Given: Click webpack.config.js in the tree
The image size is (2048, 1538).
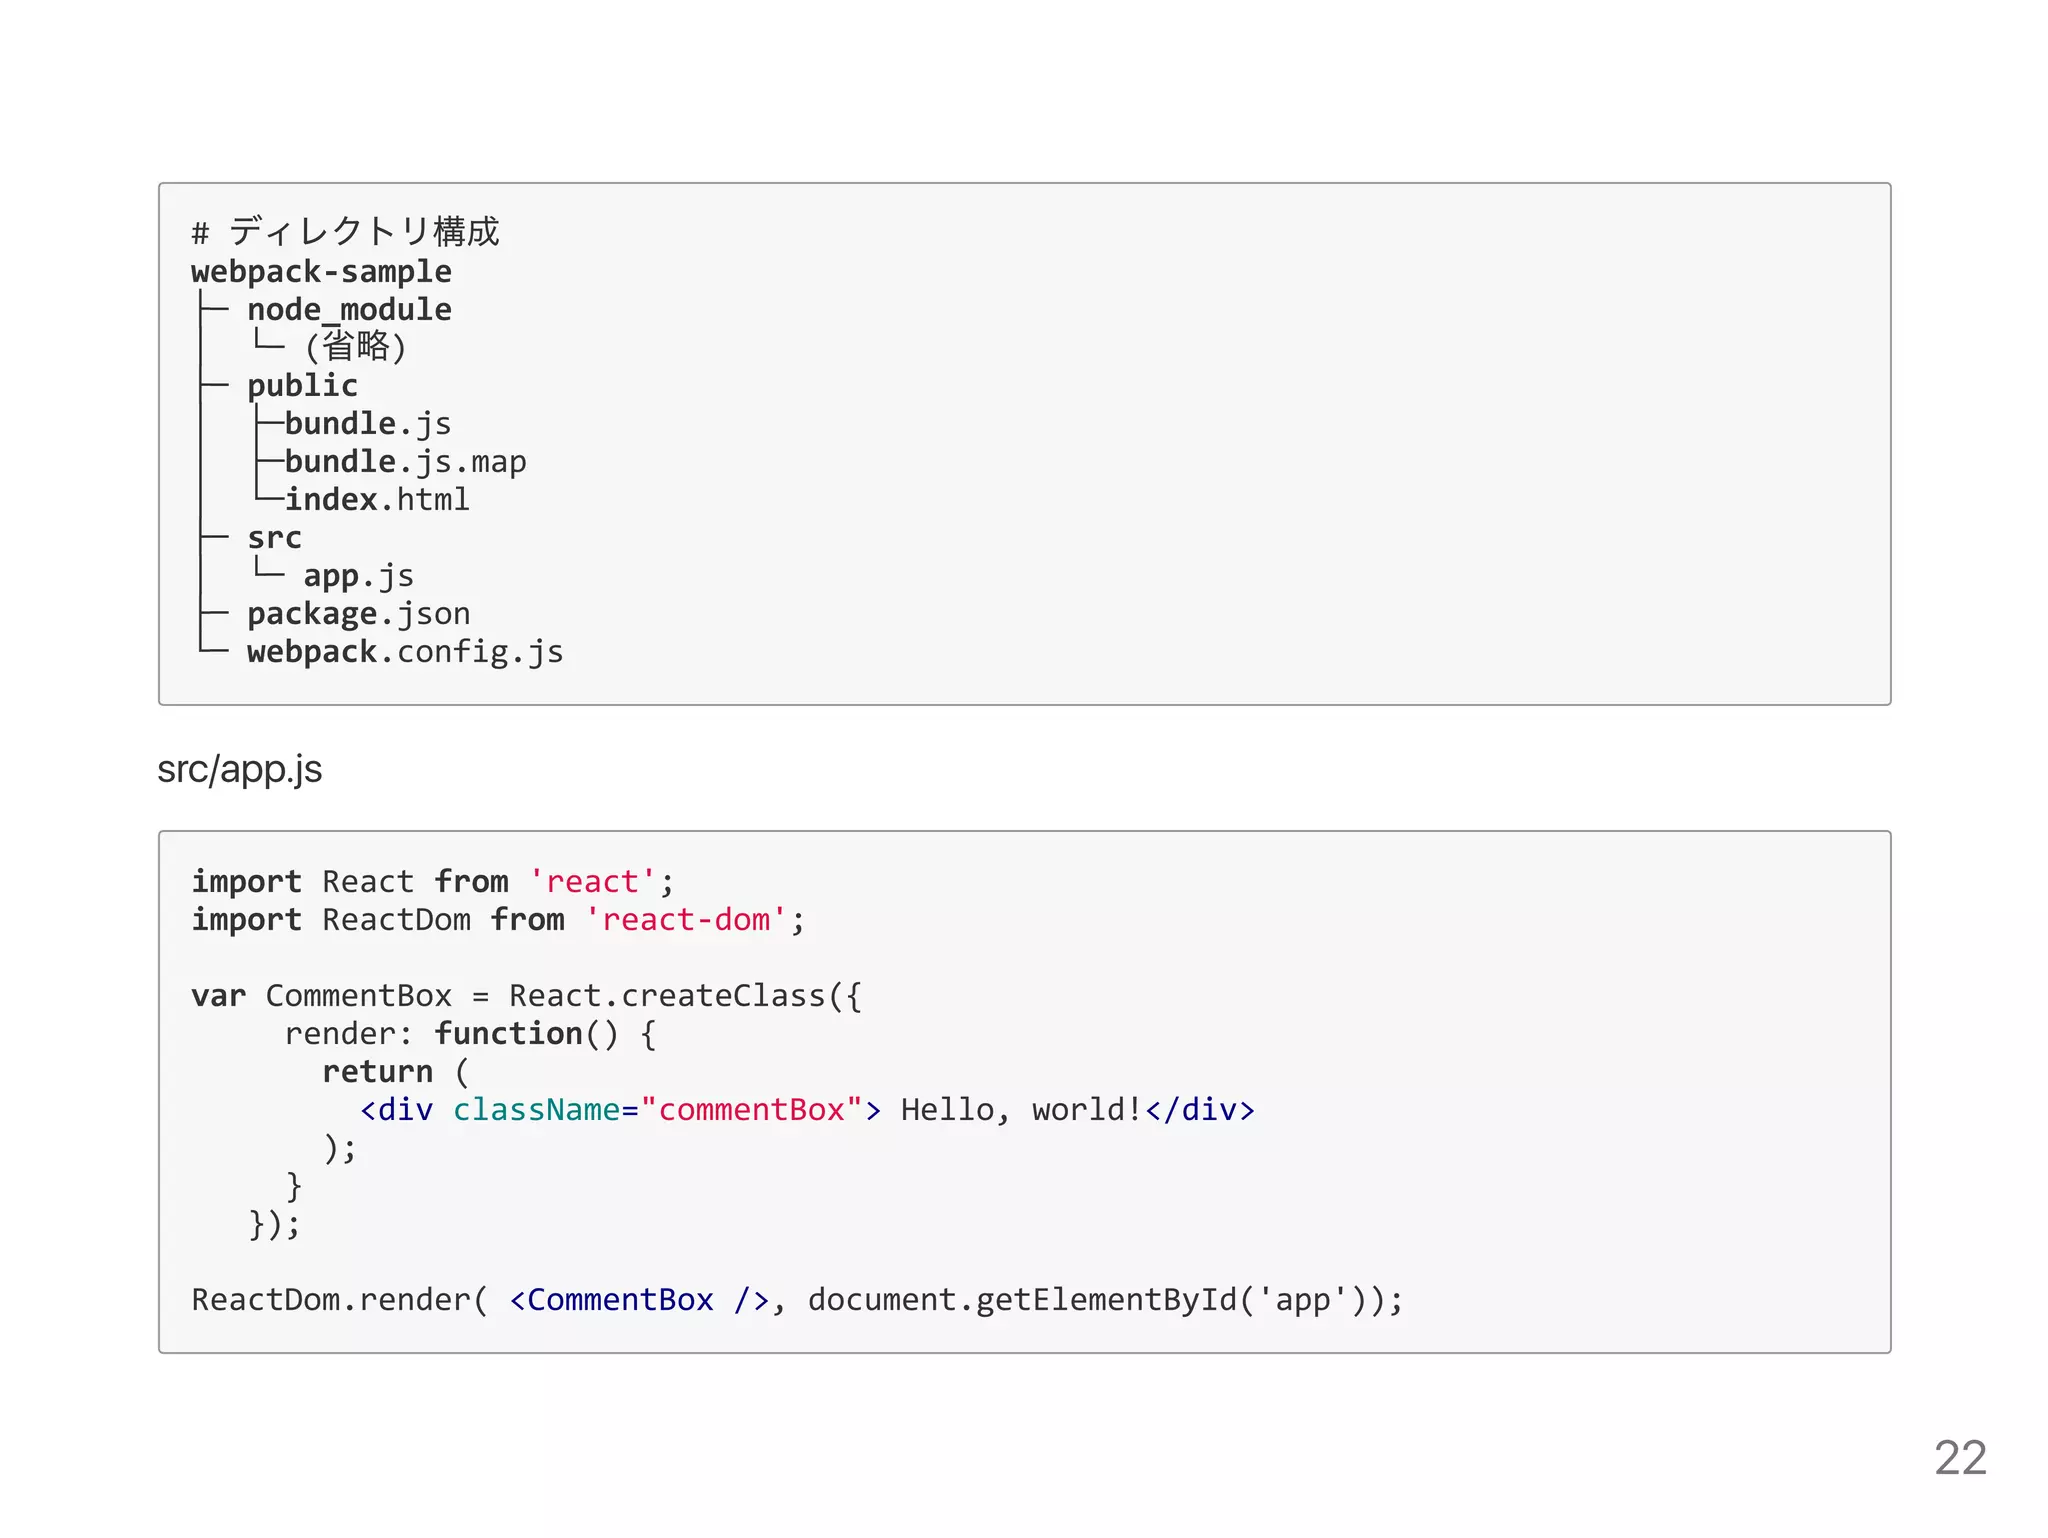Looking at the screenshot, I should pos(405,652).
